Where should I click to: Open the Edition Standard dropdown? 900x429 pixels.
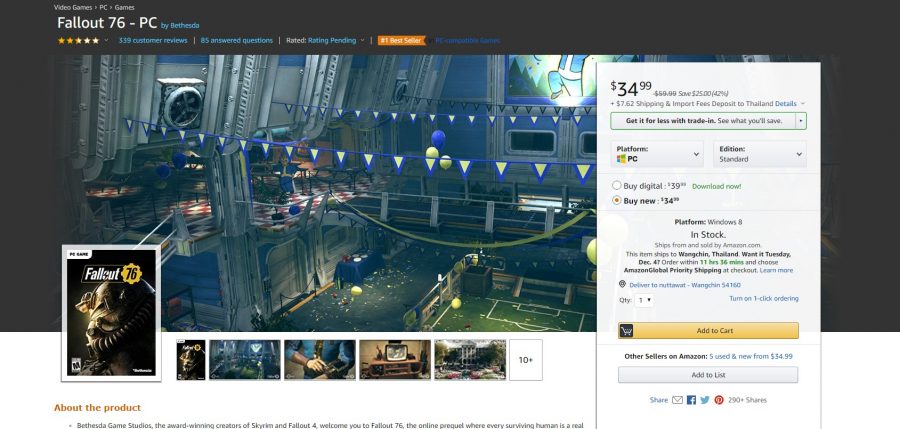point(759,154)
